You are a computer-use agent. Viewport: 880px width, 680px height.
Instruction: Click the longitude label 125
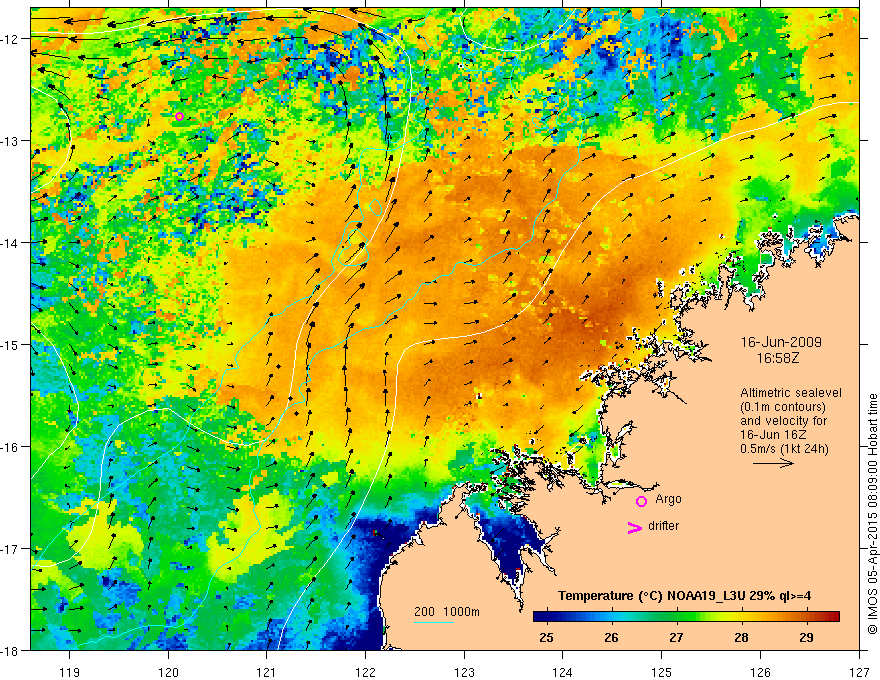pyautogui.click(x=662, y=672)
